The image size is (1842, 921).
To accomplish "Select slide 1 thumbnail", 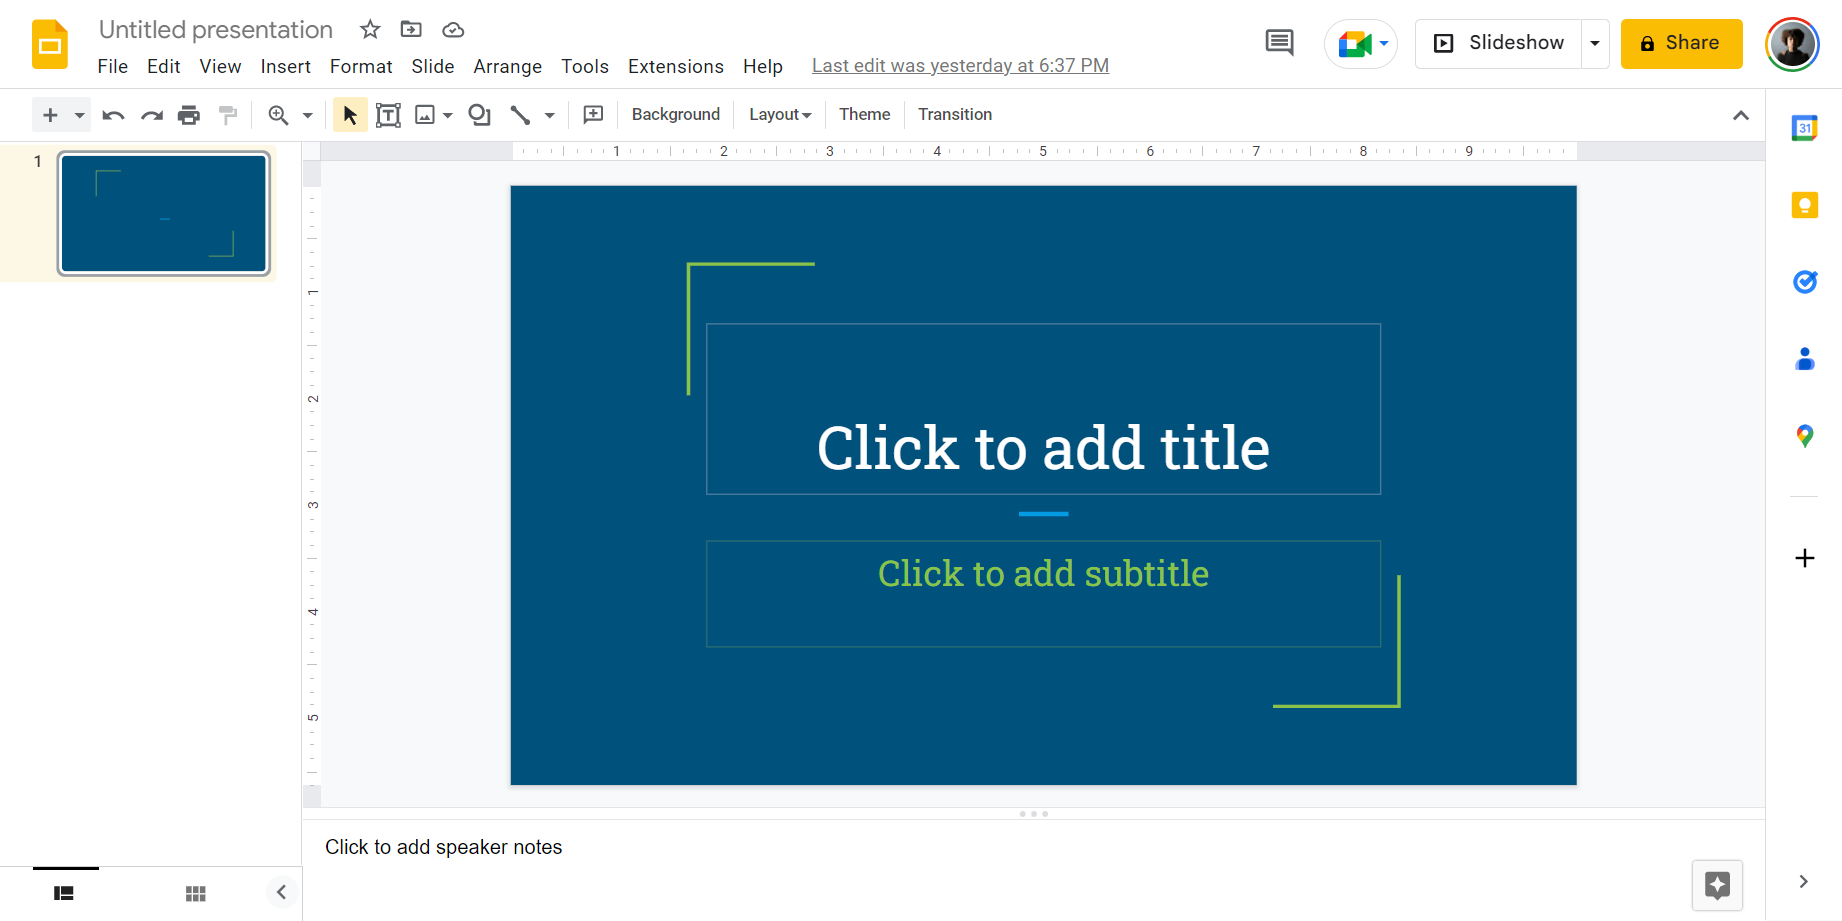I will tap(164, 213).
